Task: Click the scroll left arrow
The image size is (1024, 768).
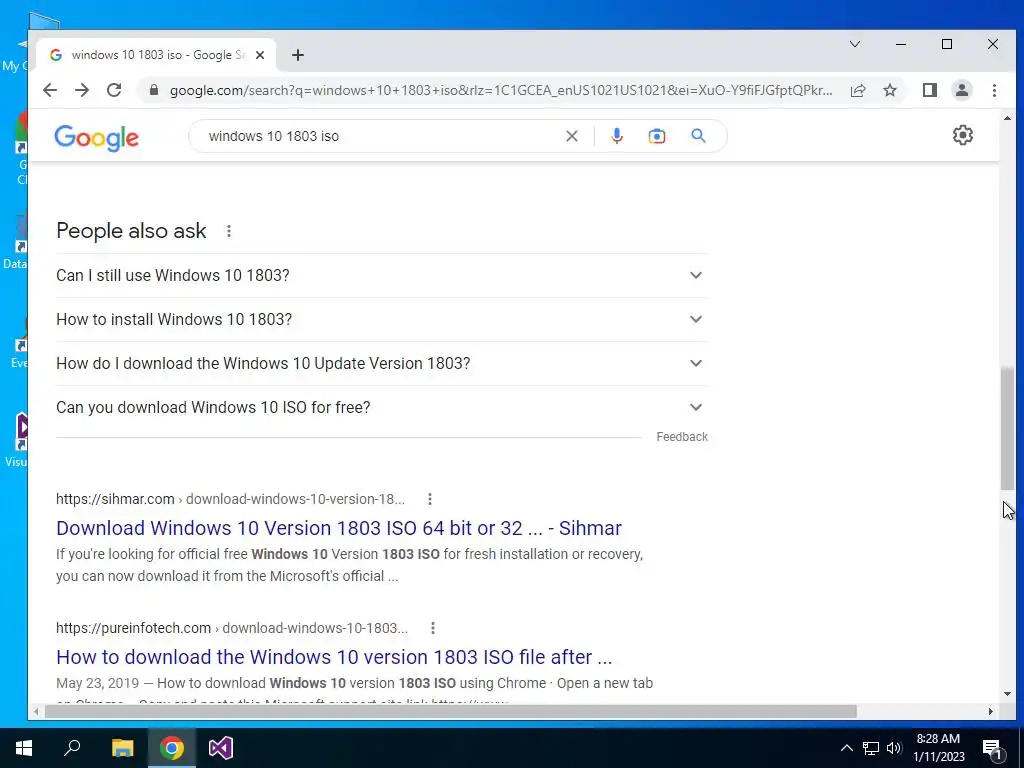Action: [36, 712]
